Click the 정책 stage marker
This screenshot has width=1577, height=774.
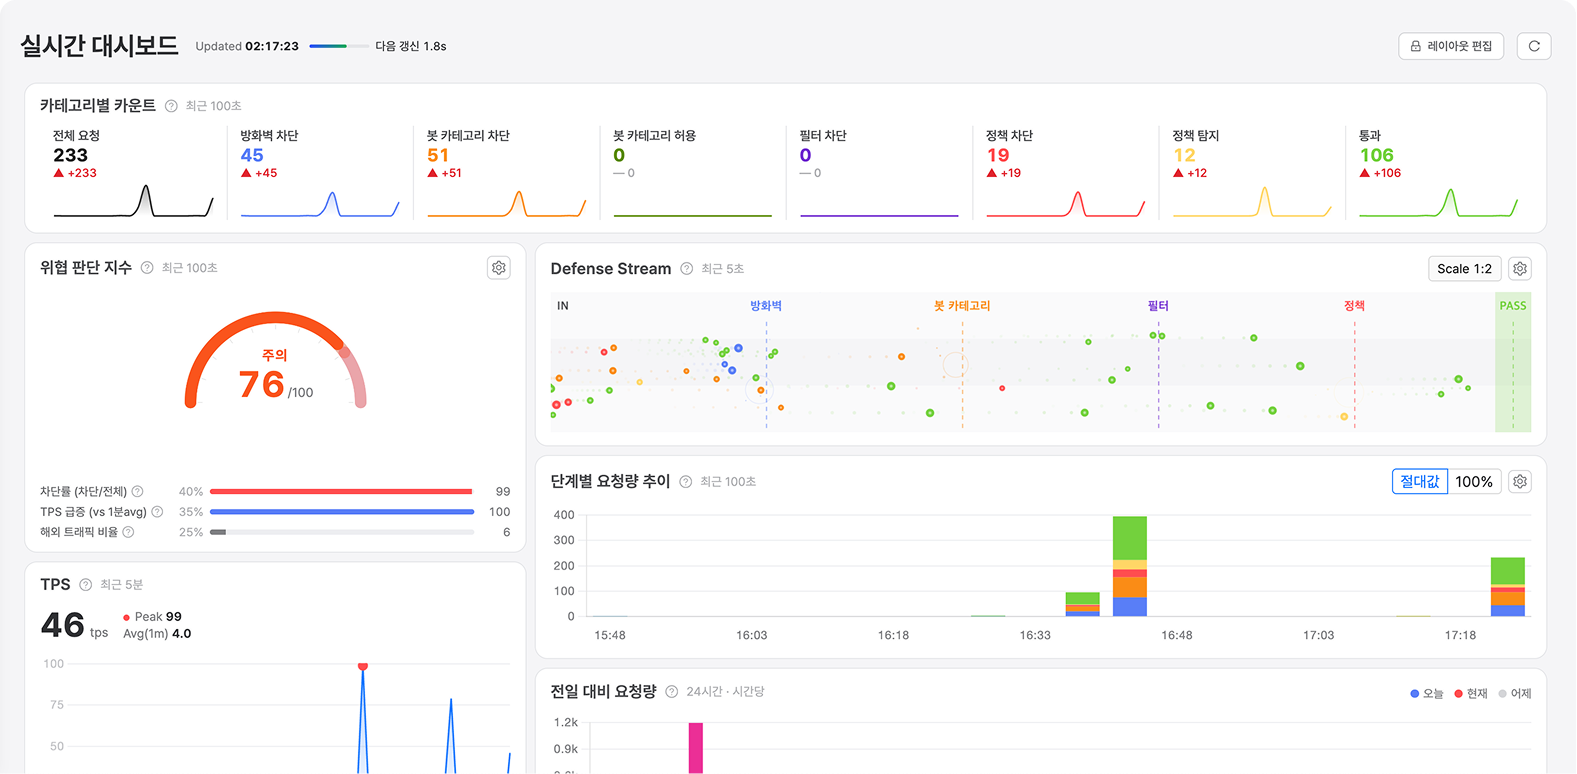1354,306
